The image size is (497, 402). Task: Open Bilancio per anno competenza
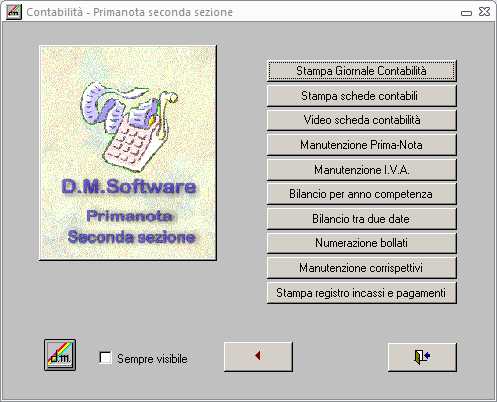[361, 194]
